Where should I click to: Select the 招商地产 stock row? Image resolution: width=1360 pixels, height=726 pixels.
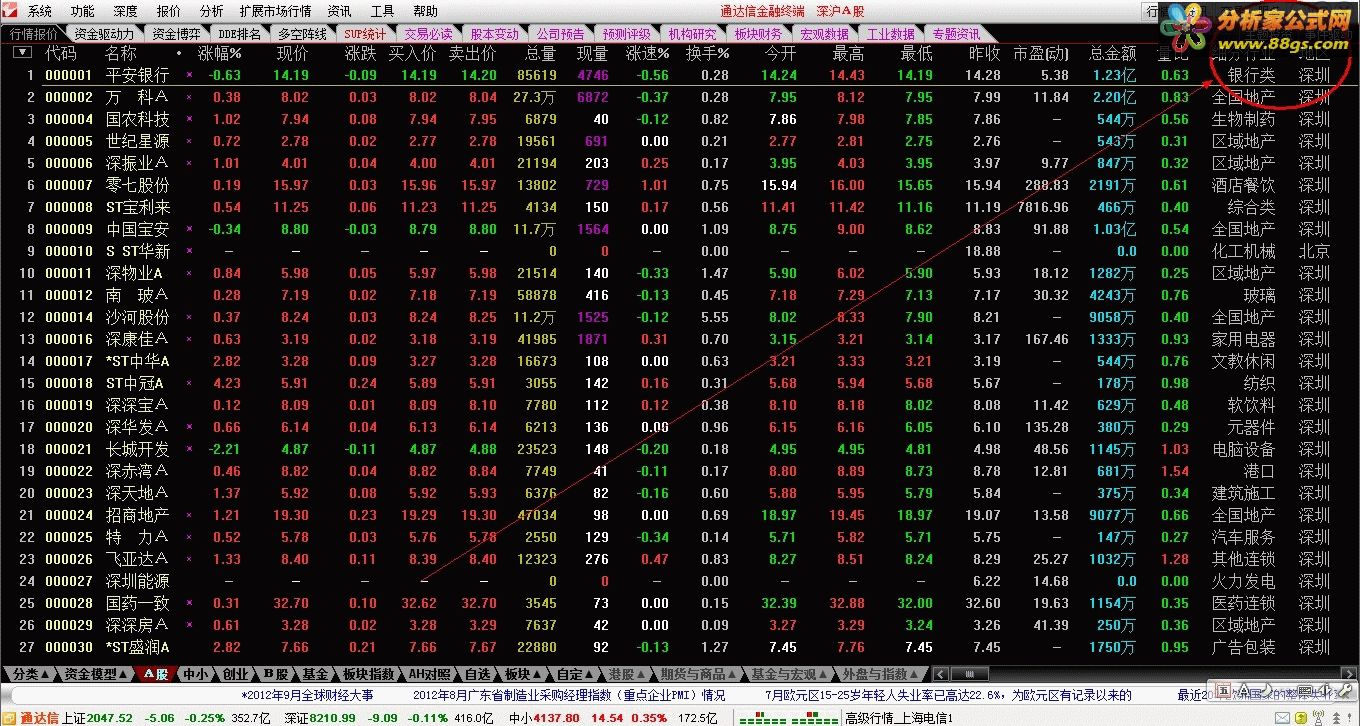click(x=680, y=515)
